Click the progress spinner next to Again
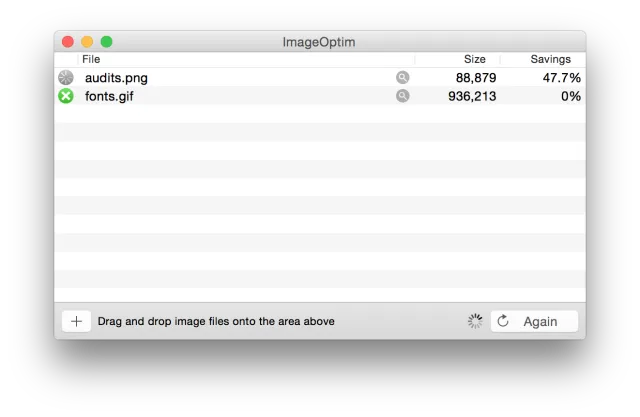This screenshot has width=640, height=417. pyautogui.click(x=475, y=321)
